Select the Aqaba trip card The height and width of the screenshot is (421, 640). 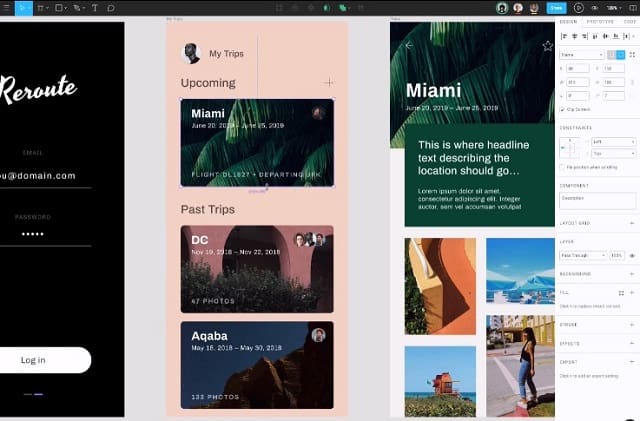pyautogui.click(x=257, y=365)
